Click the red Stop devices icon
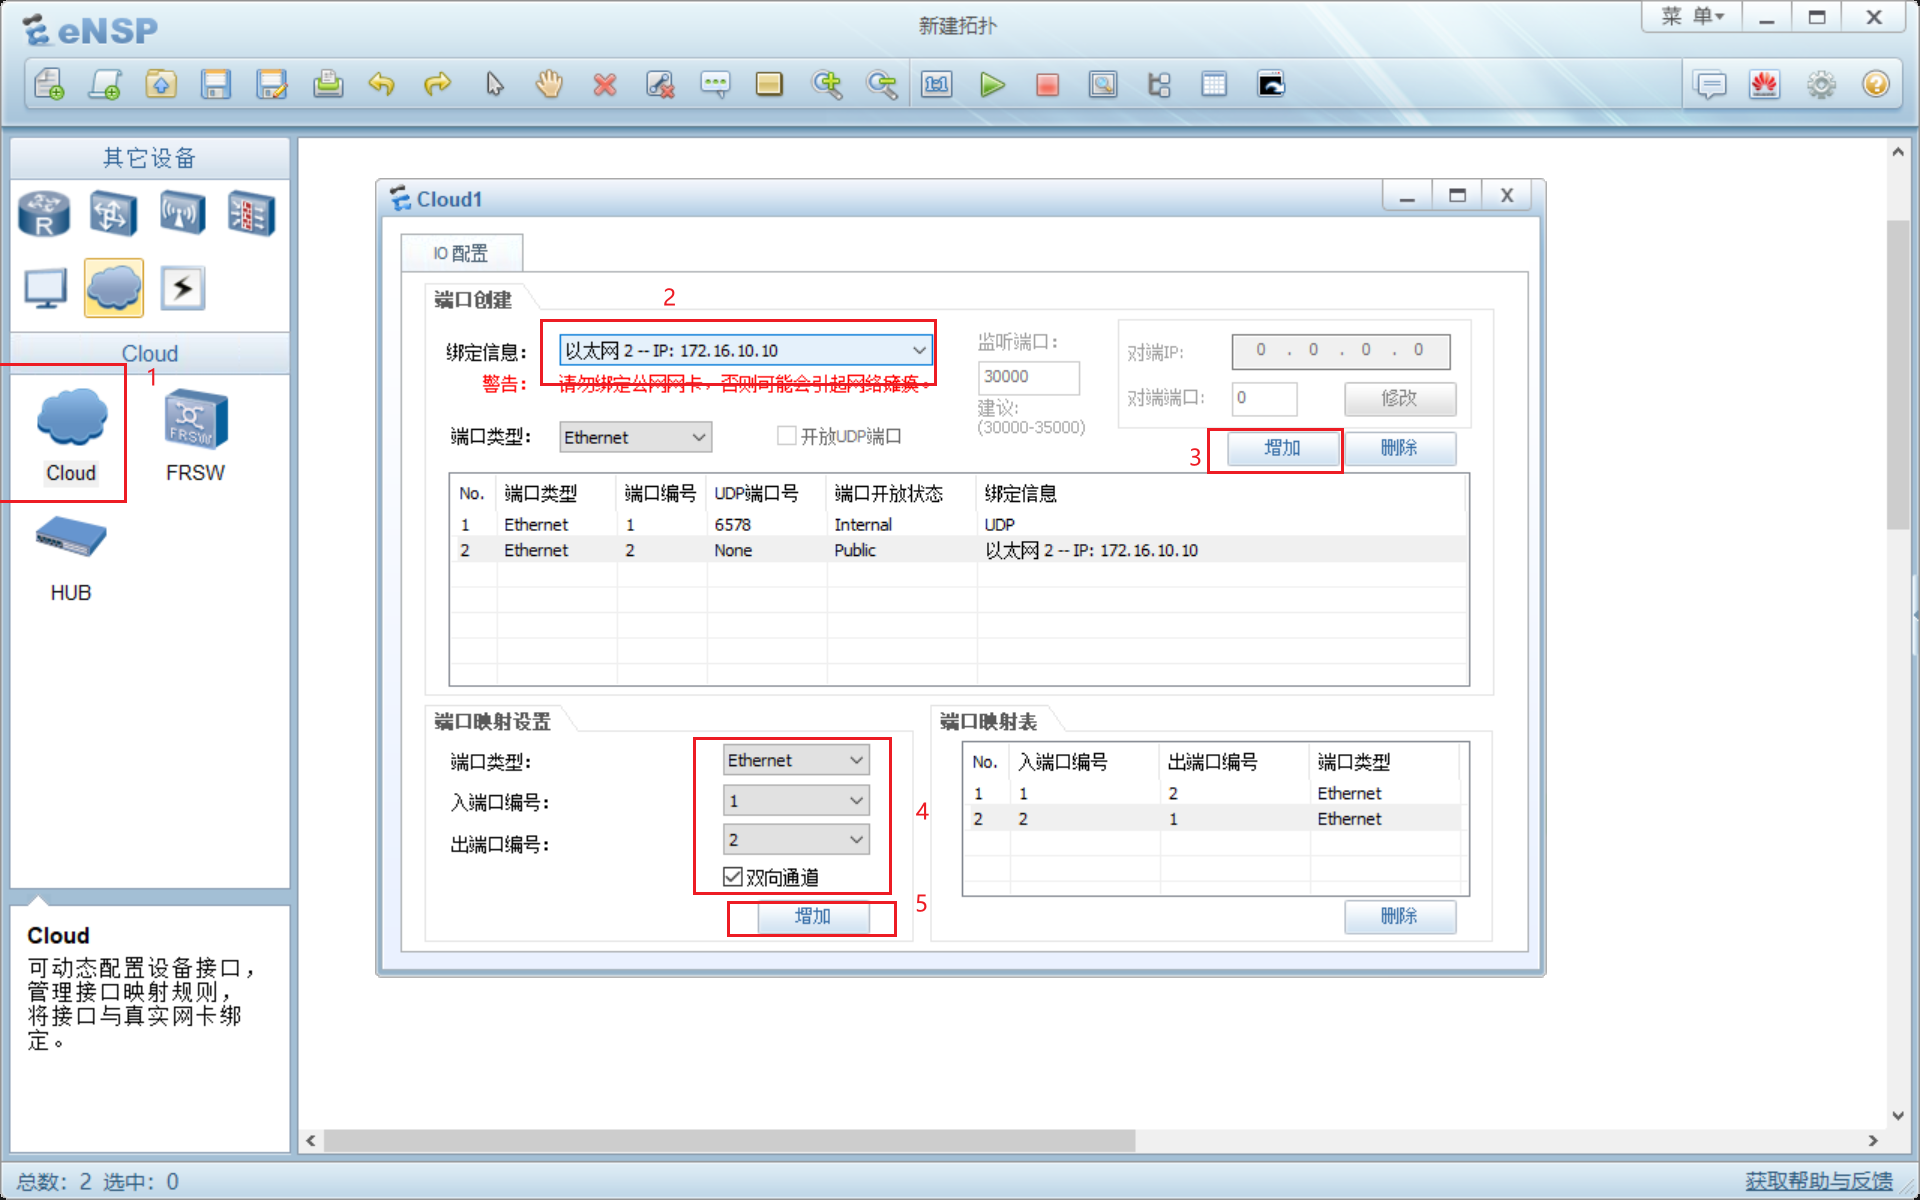 (1047, 85)
